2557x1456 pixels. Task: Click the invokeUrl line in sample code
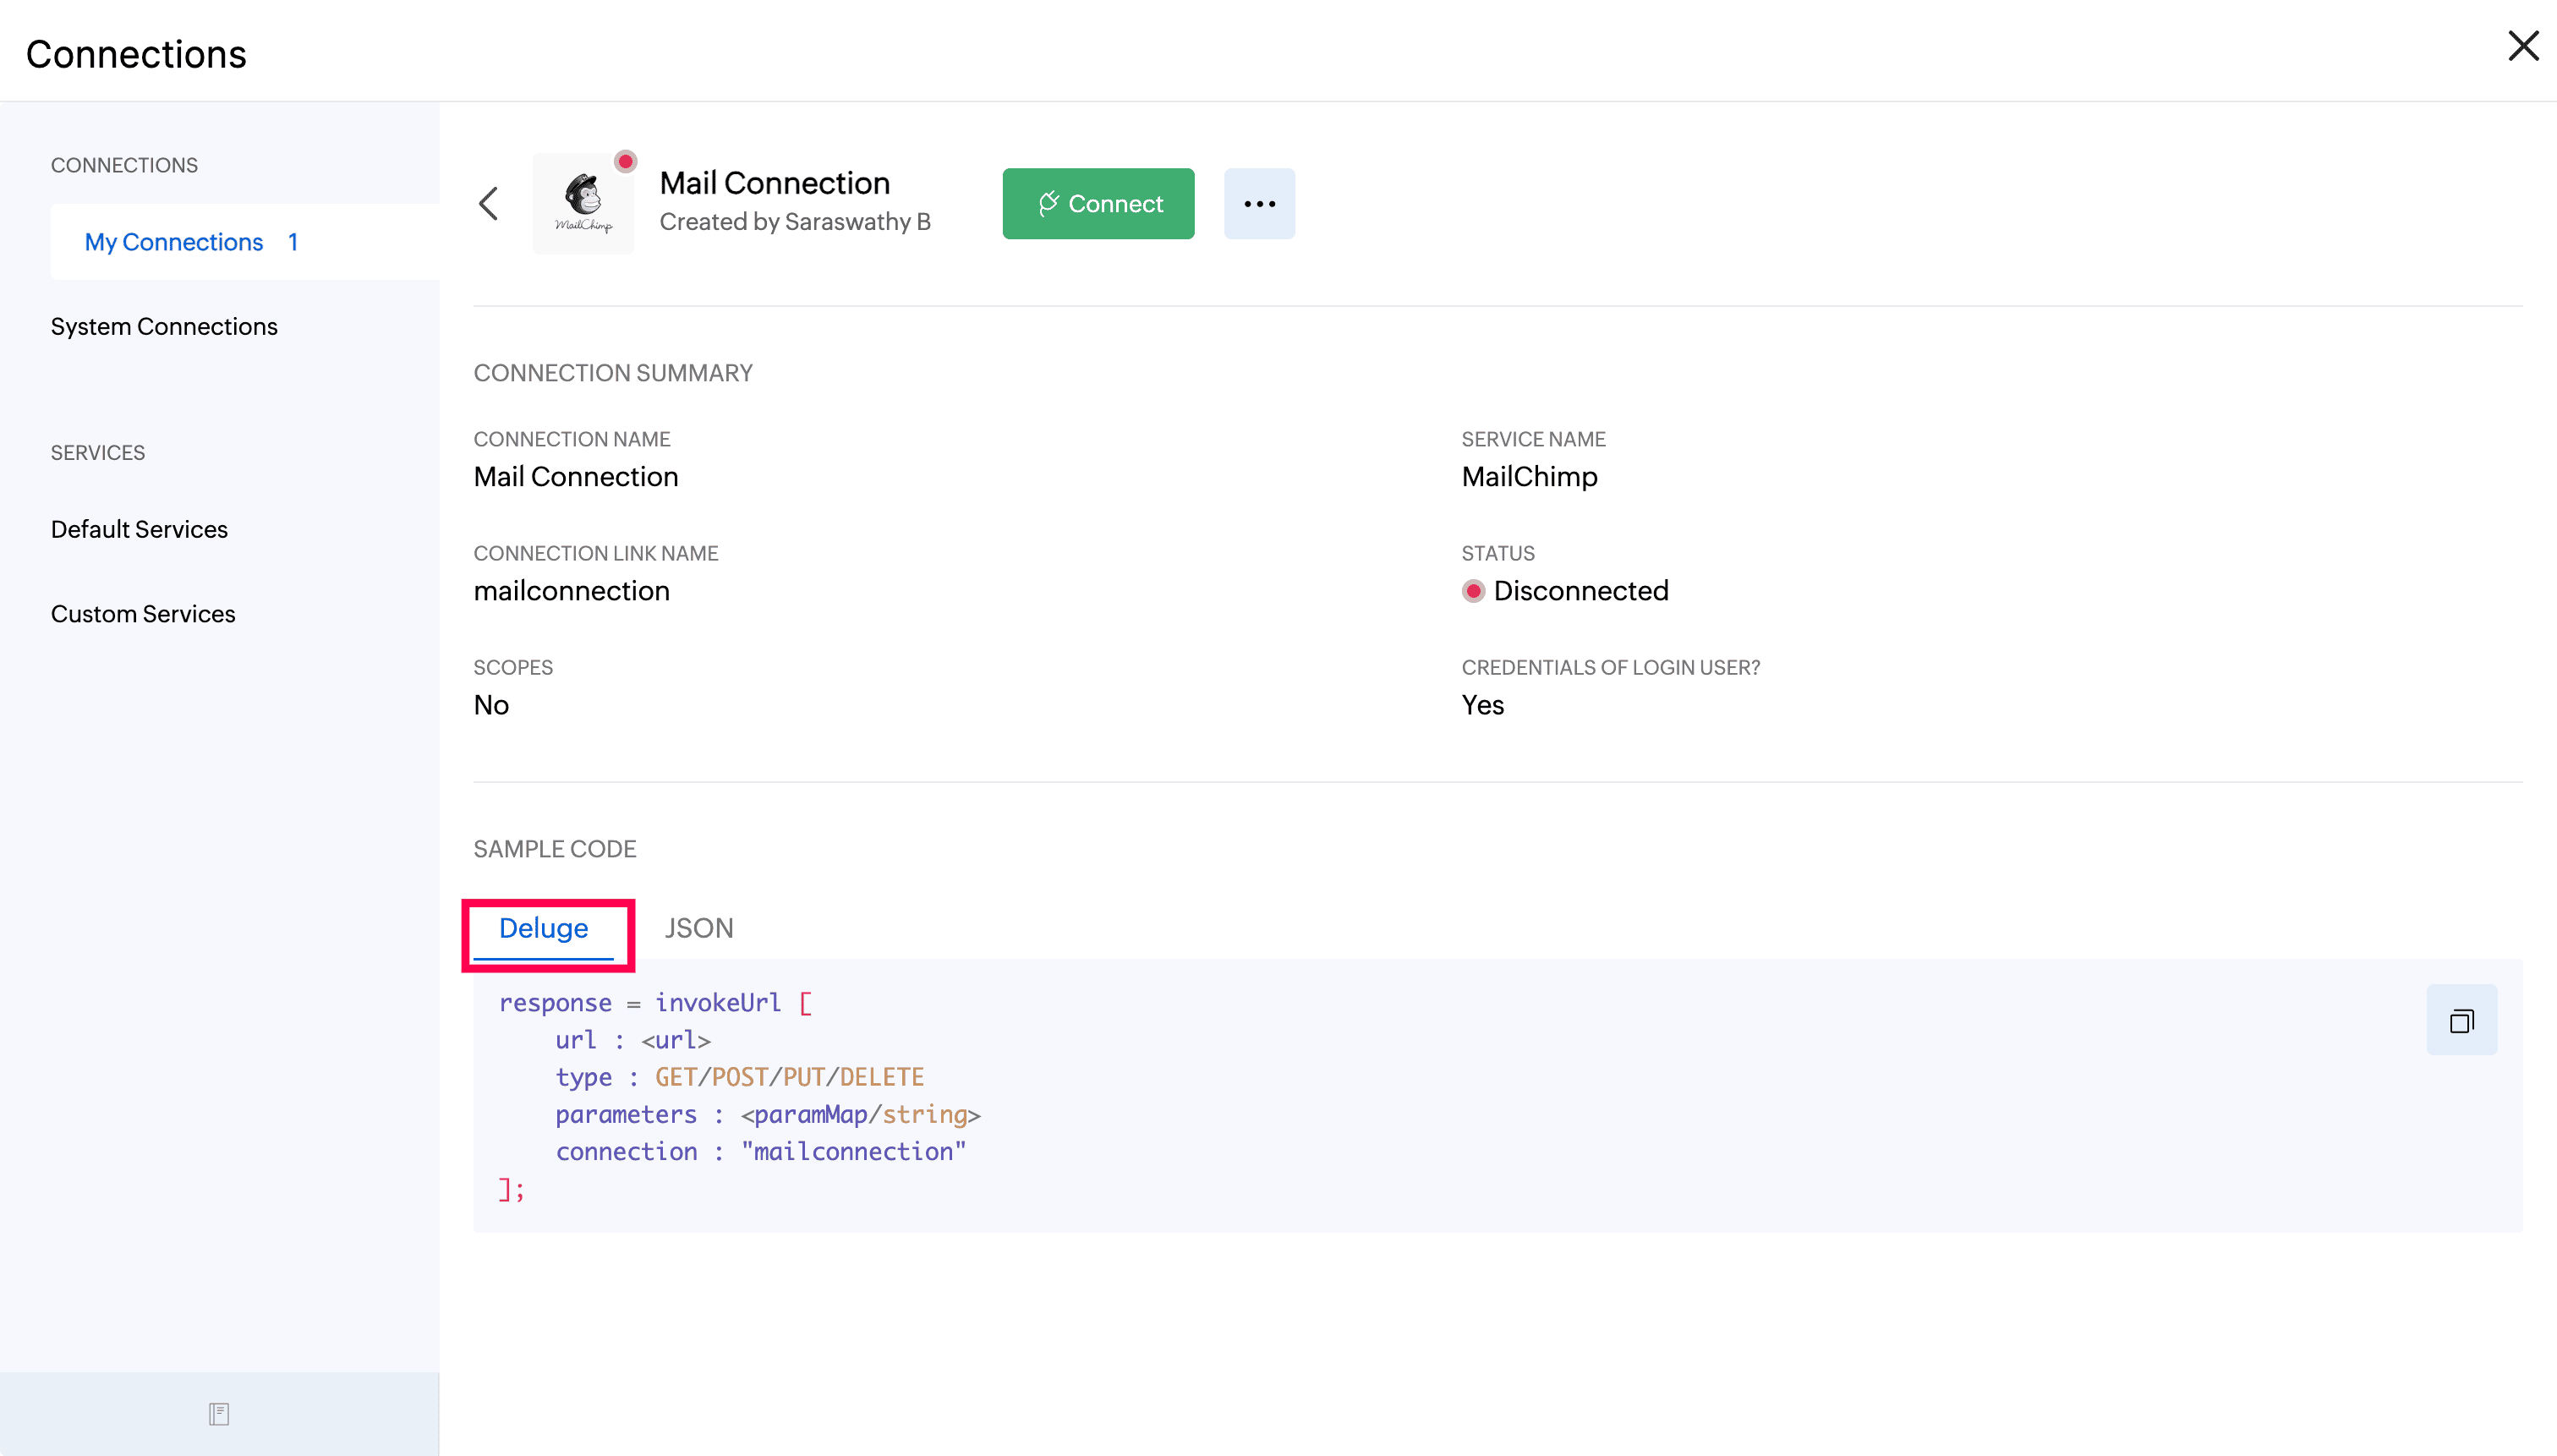click(x=656, y=1003)
